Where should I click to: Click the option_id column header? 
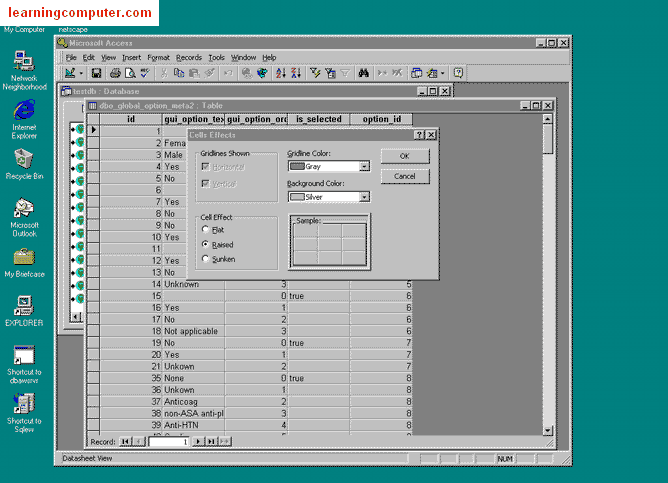tap(381, 119)
